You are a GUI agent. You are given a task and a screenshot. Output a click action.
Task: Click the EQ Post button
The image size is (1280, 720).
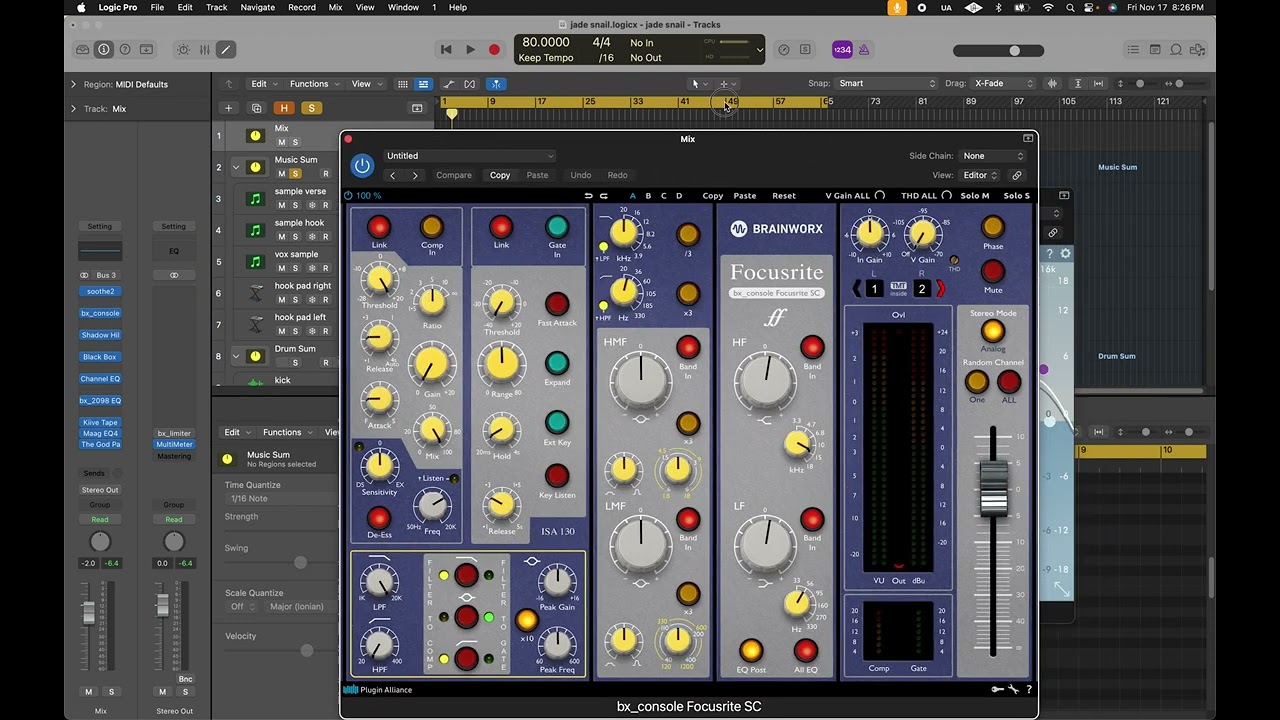pos(751,651)
